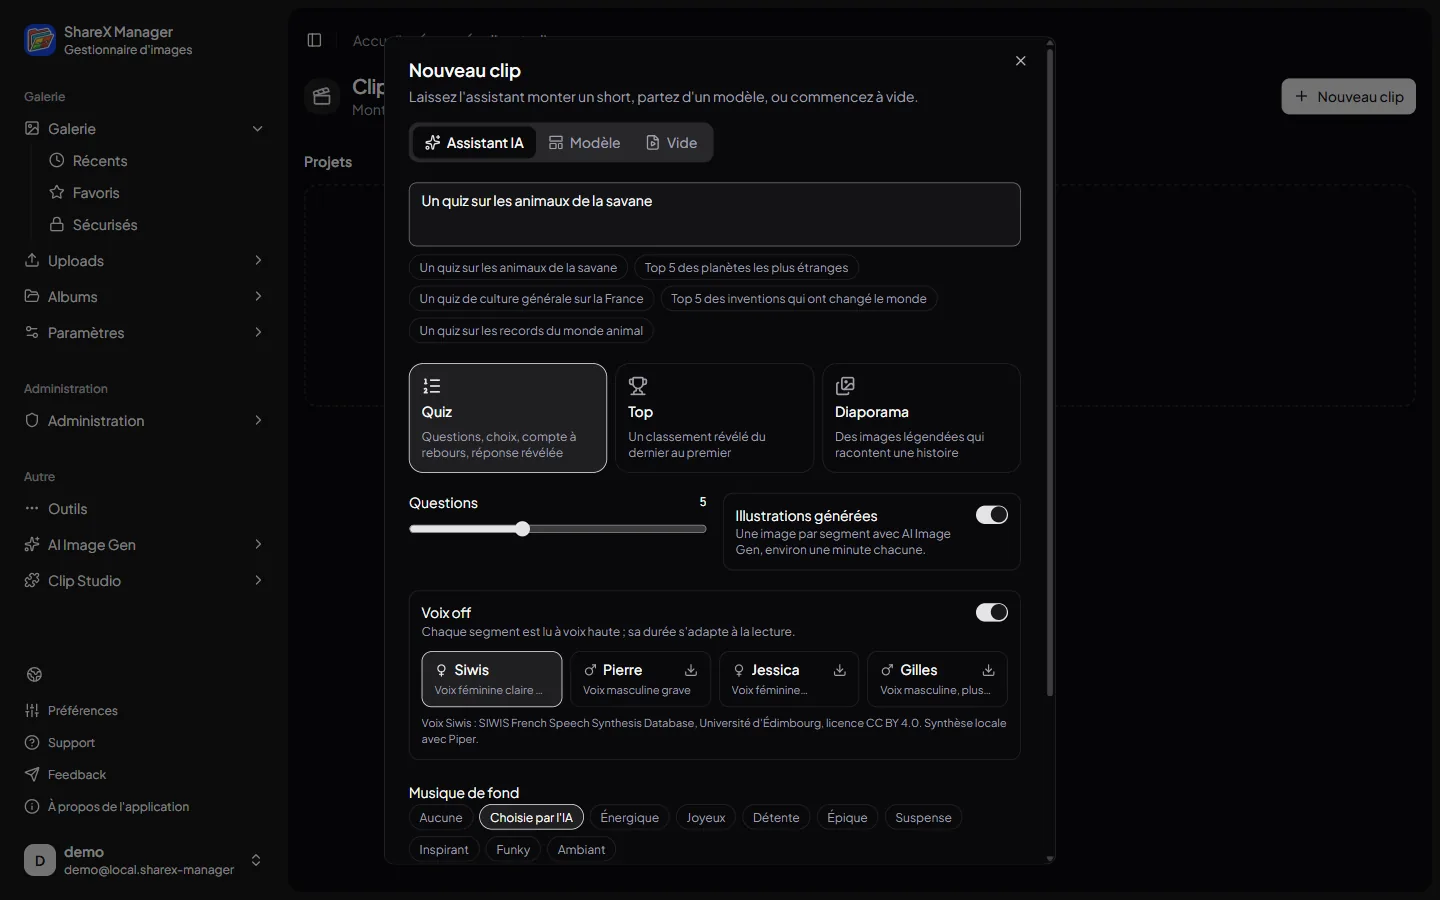Select the Quiz format card
Screen dimensions: 1440x900
pos(508,418)
